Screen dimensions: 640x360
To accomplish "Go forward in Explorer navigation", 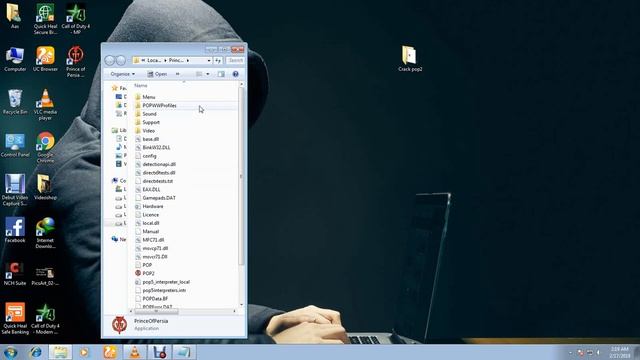I will tap(120, 60).
